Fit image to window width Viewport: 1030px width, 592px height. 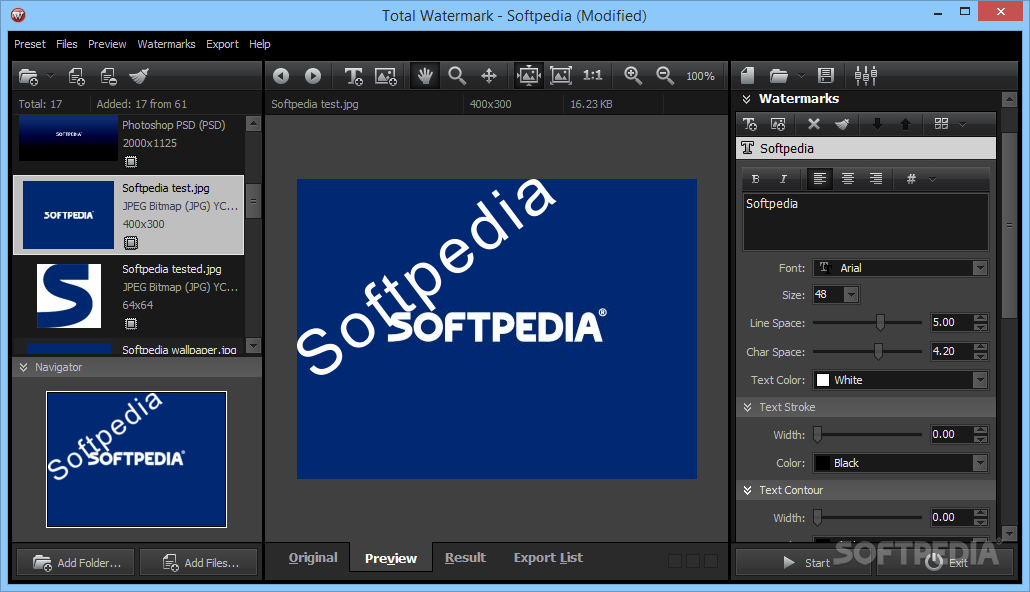pyautogui.click(x=528, y=76)
